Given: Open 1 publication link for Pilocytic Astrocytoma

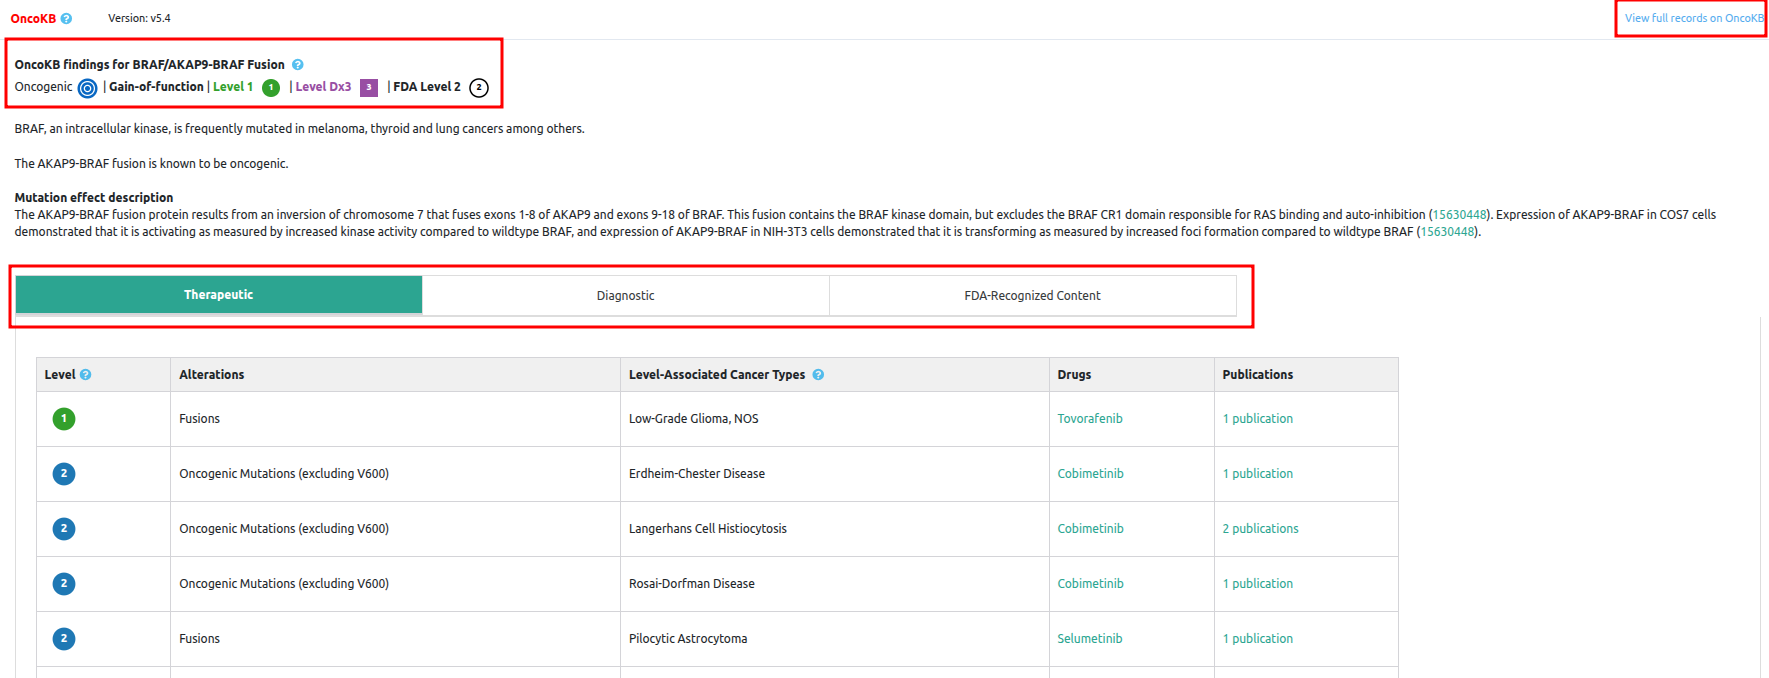Looking at the screenshot, I should coord(1257,639).
